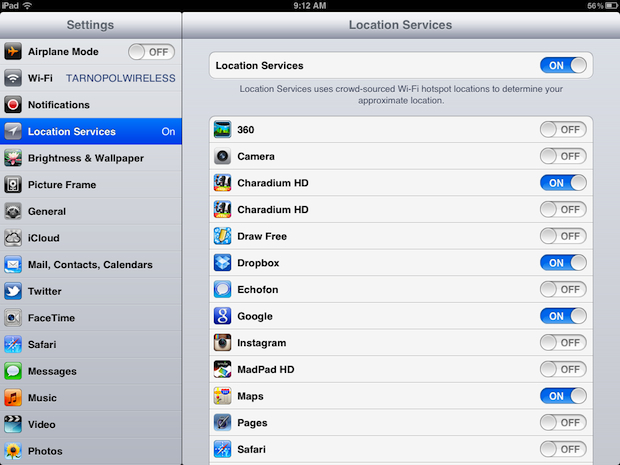Viewport: 620px width, 465px height.
Task: Tap the Draw Free app icon
Action: coord(222,236)
